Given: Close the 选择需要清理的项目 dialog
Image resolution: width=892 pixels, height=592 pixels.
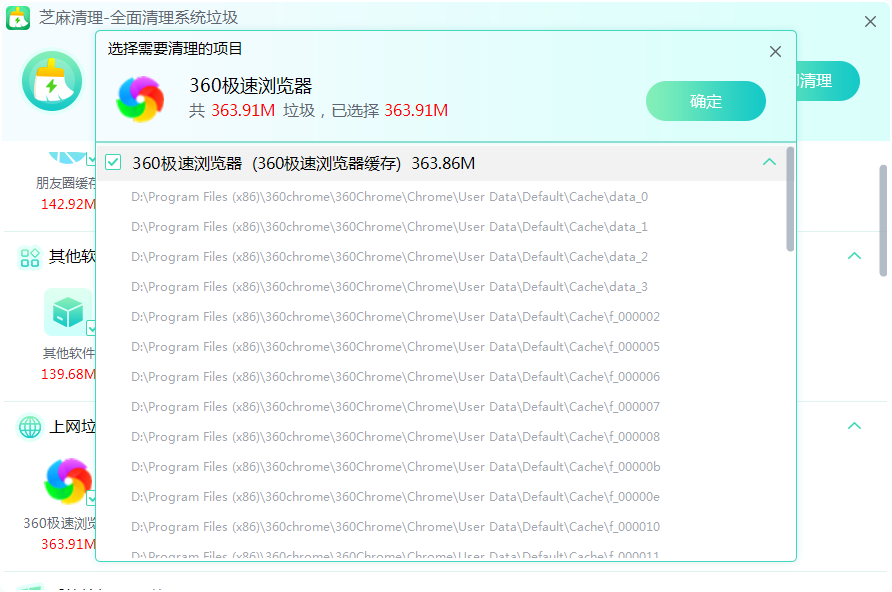Looking at the screenshot, I should [775, 52].
